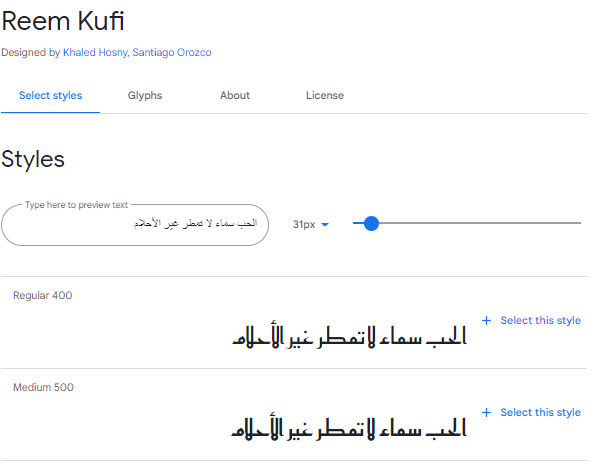Click the Regular 400 Arabic preview text

coord(349,337)
